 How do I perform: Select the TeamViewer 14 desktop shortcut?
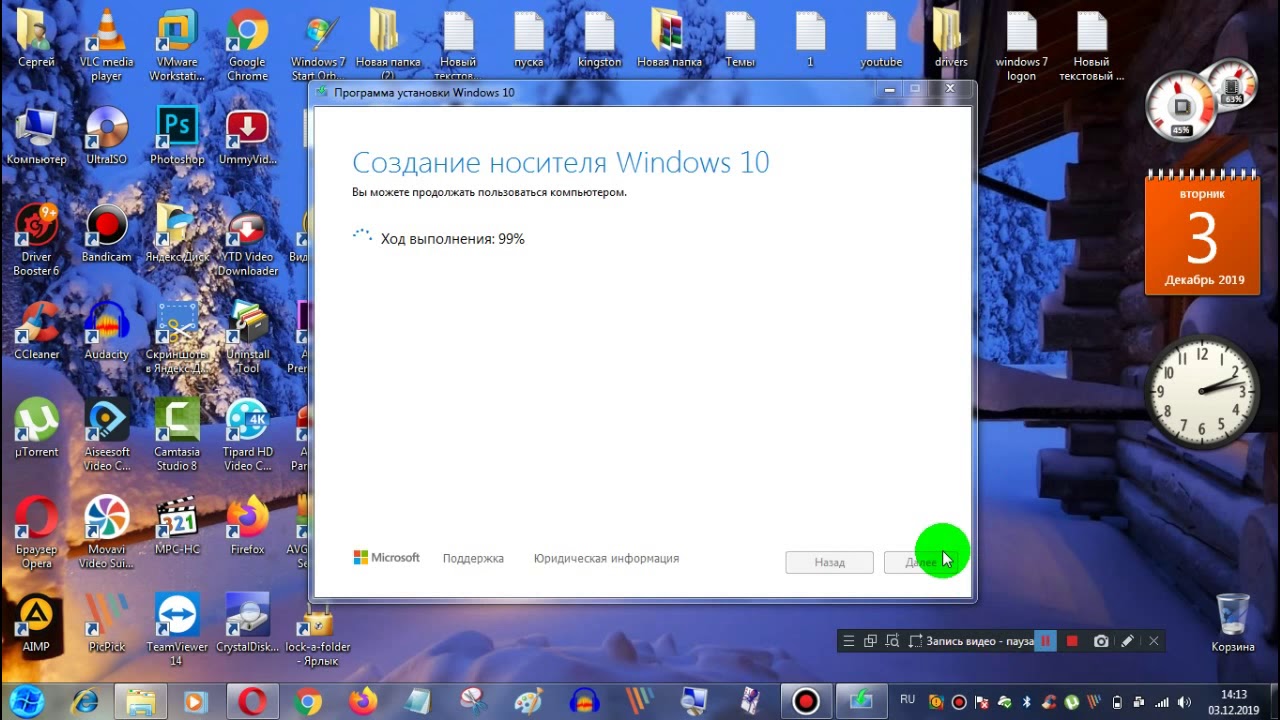[177, 630]
